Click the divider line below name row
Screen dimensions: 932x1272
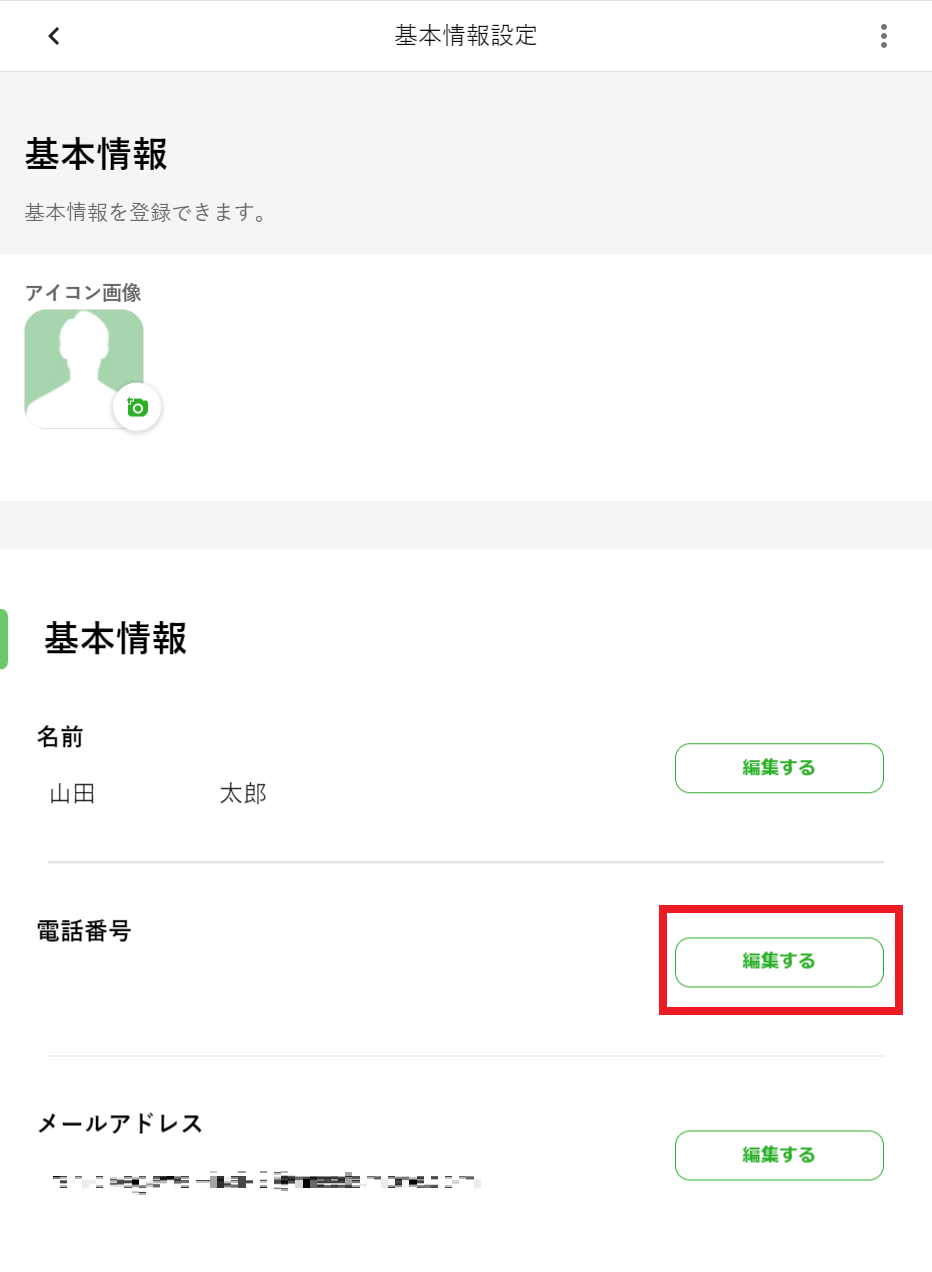466,862
